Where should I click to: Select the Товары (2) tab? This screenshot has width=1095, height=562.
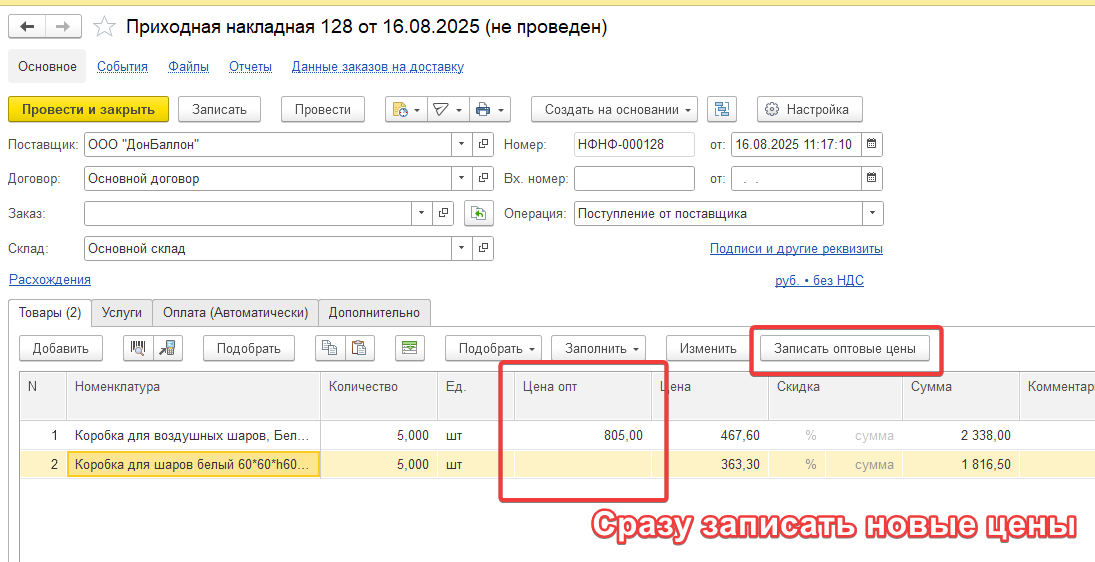tap(50, 313)
